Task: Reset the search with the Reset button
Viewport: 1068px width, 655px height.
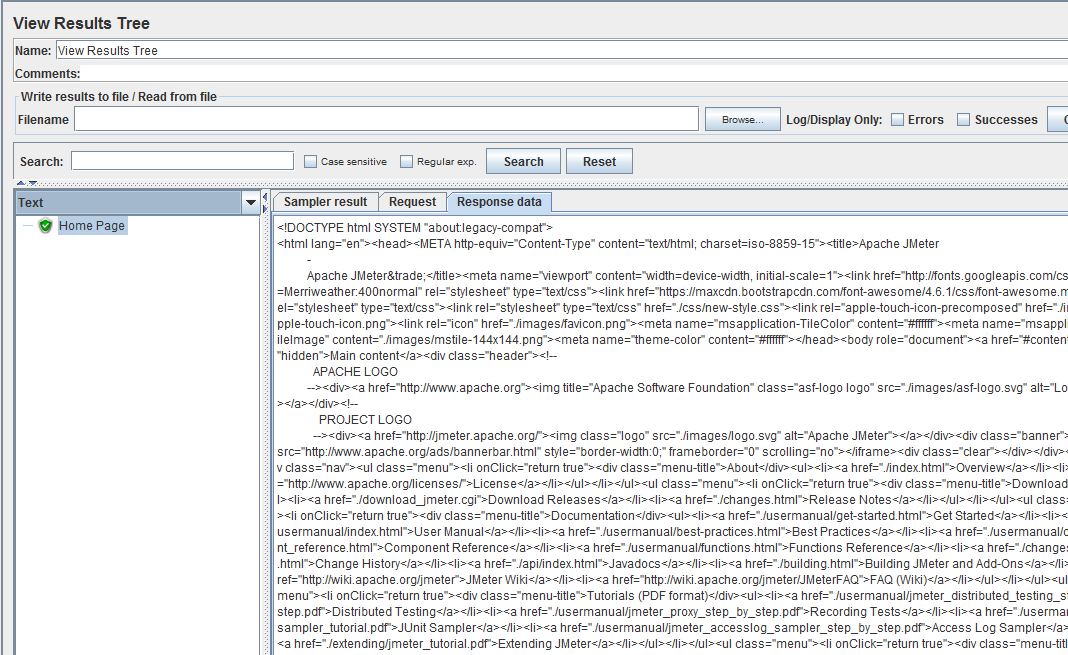Action: 599,160
